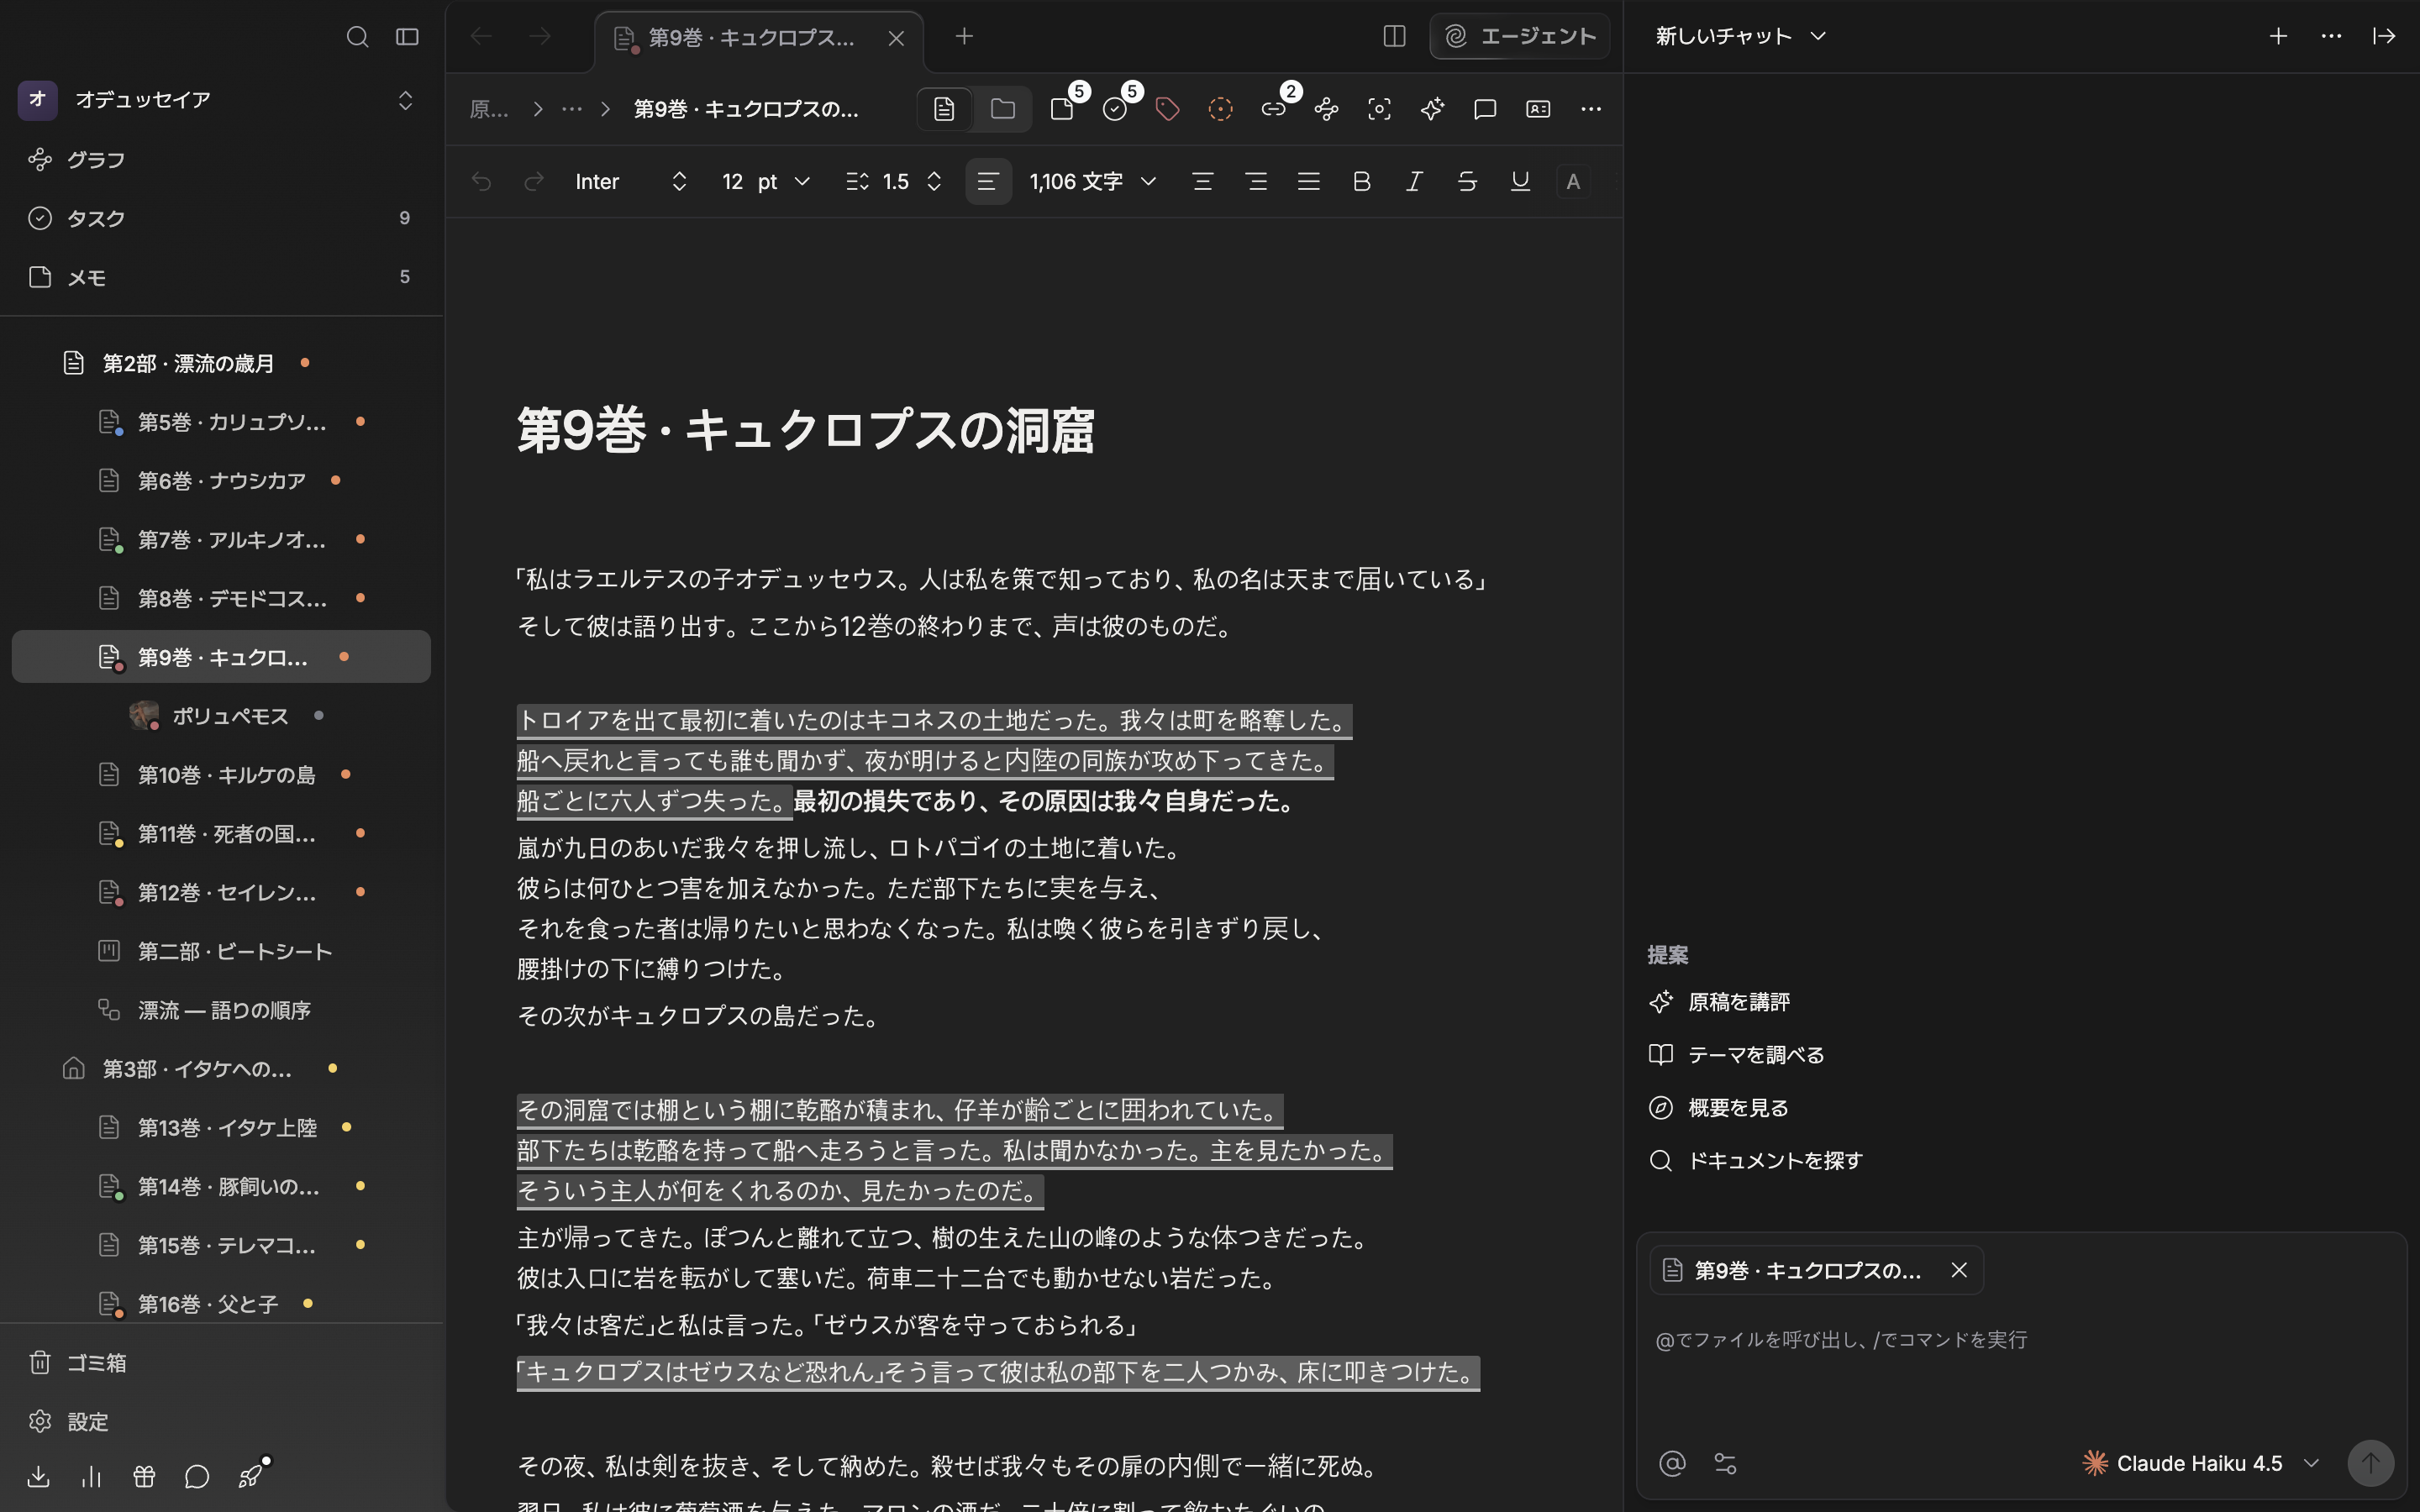
Task: Collapse the chat panel arrow icon
Action: click(x=2384, y=37)
